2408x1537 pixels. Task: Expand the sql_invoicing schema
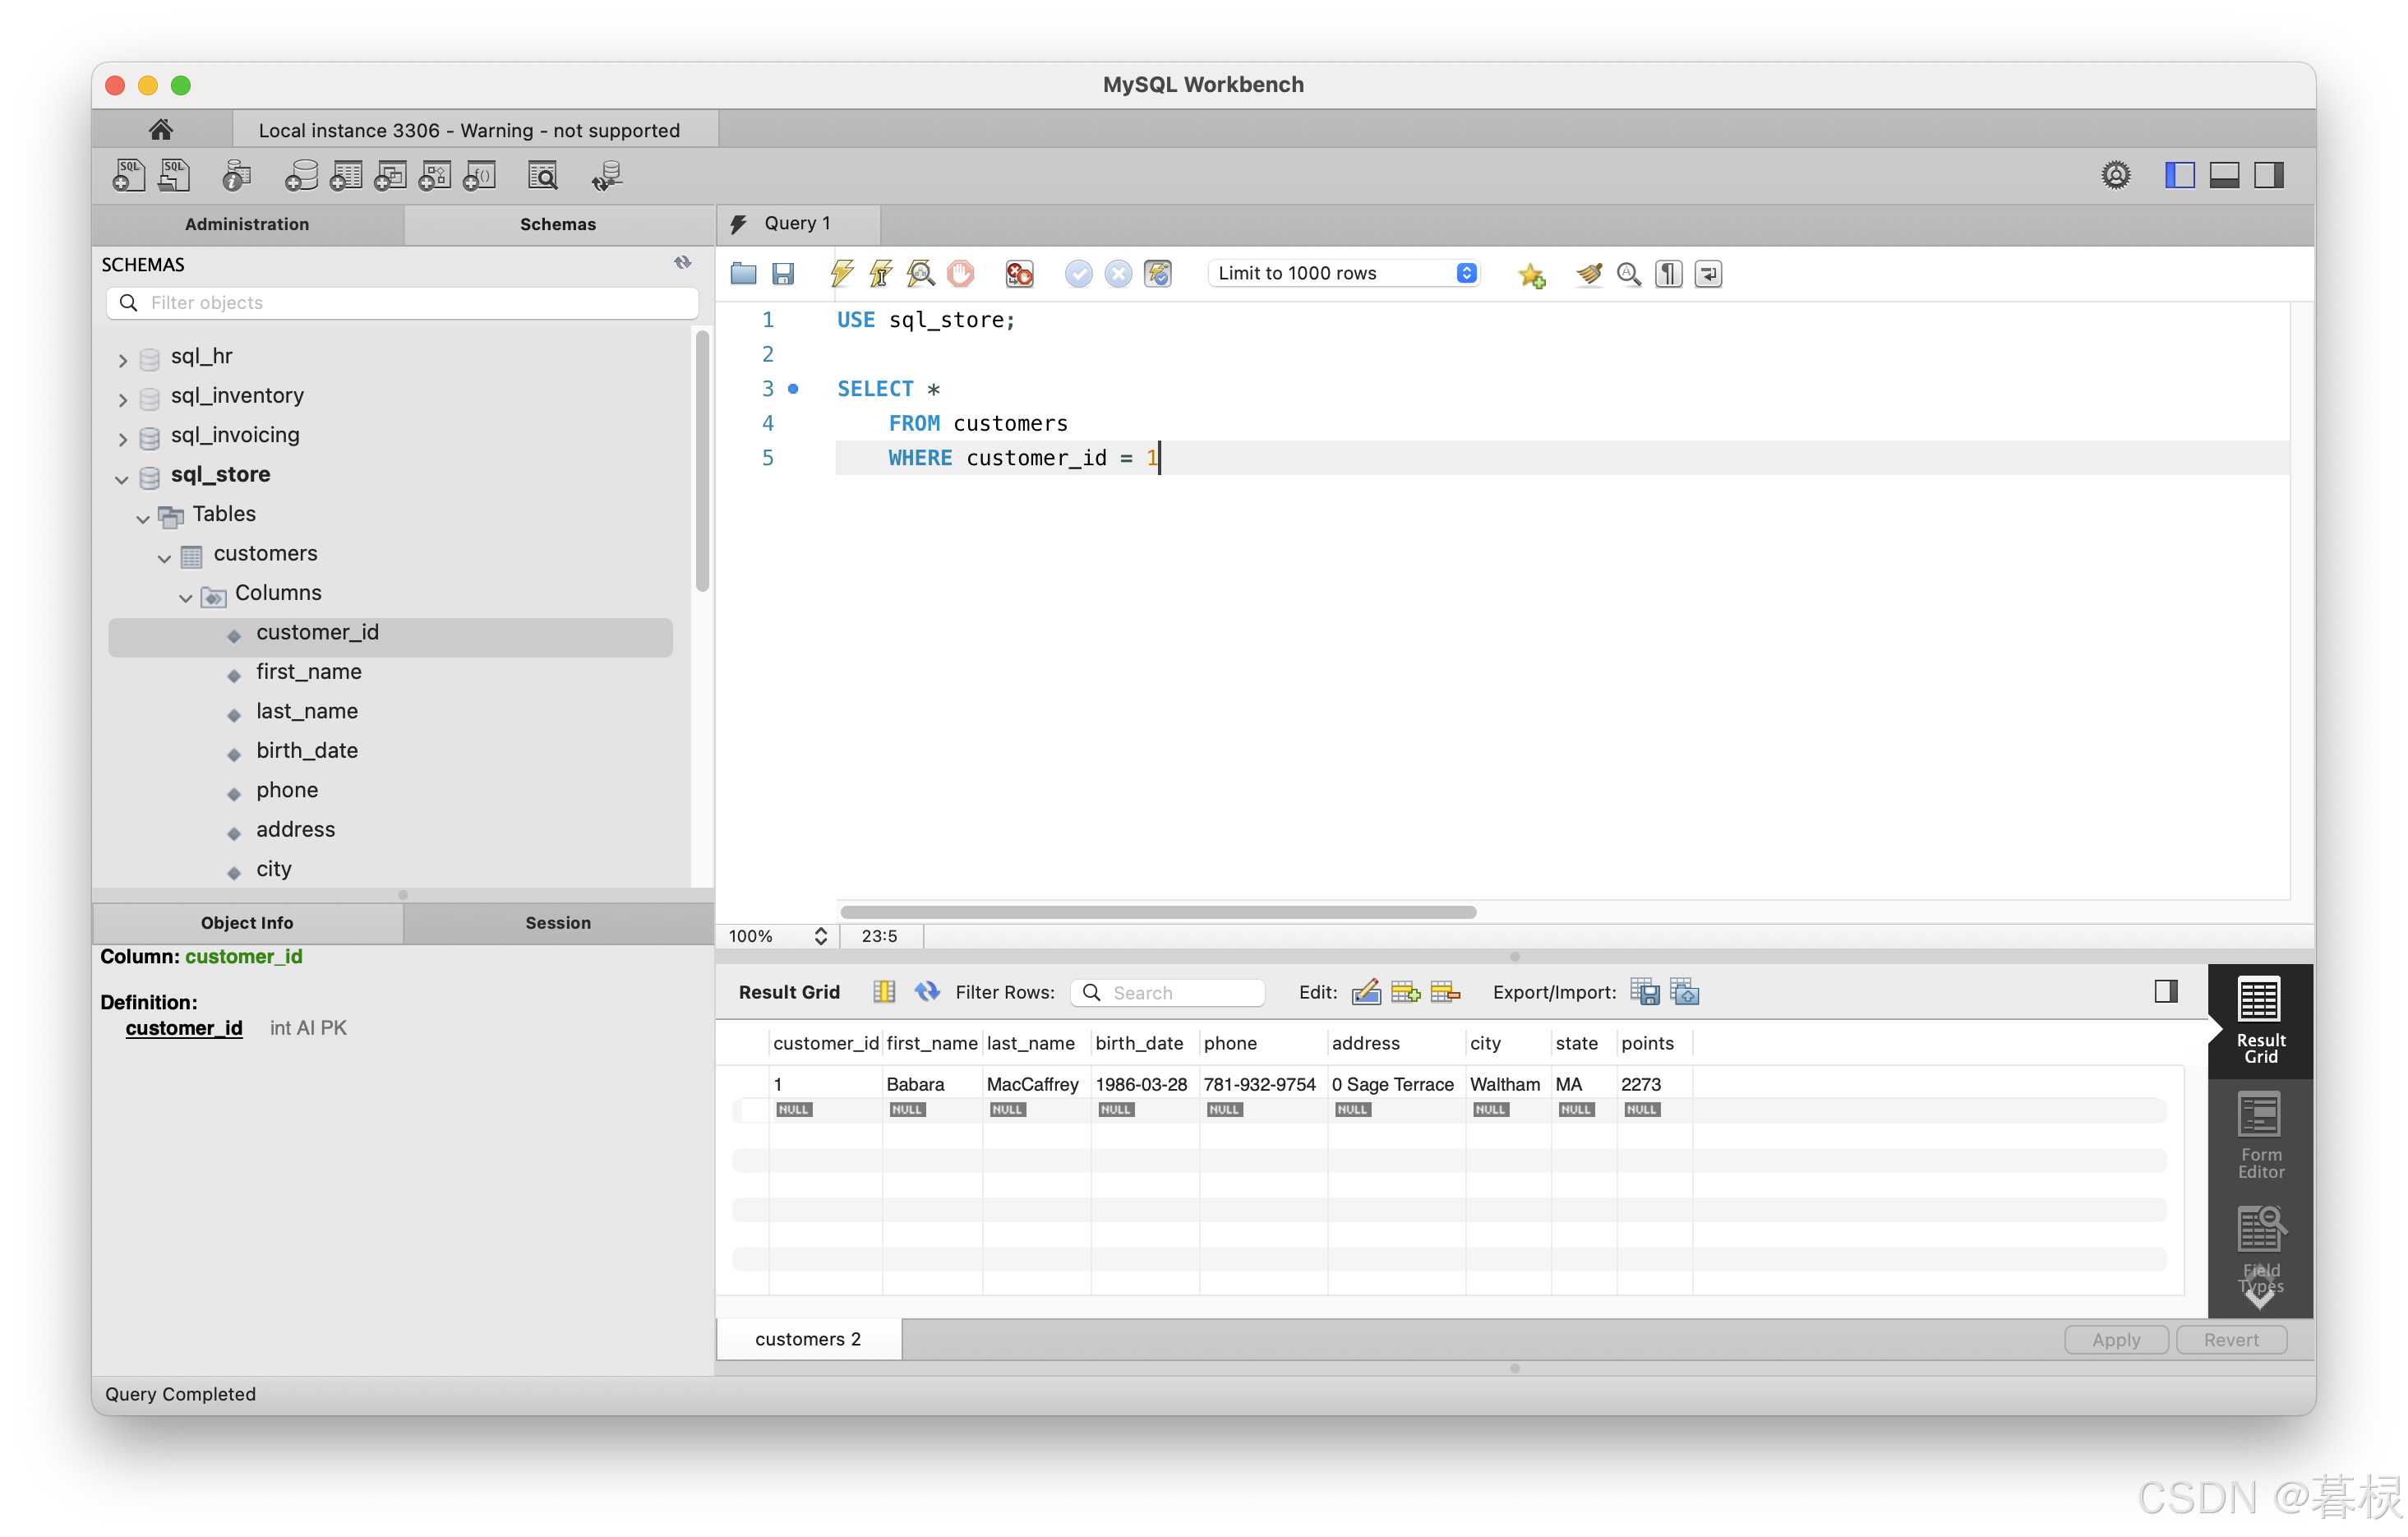click(x=123, y=438)
